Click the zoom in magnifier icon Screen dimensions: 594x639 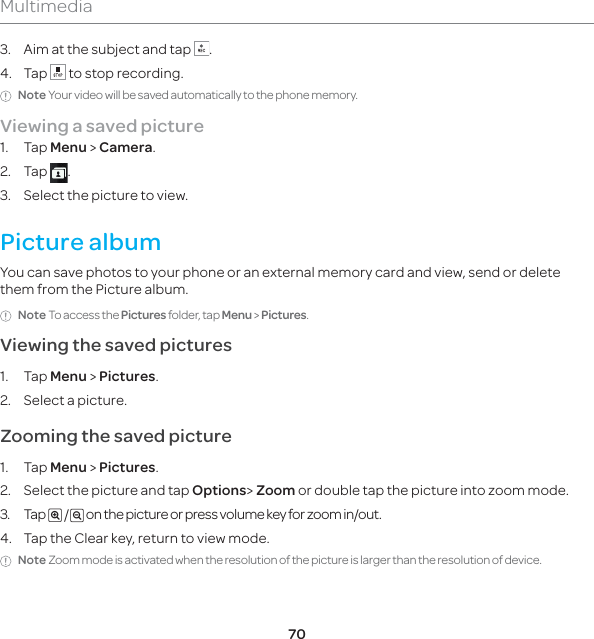point(55,515)
